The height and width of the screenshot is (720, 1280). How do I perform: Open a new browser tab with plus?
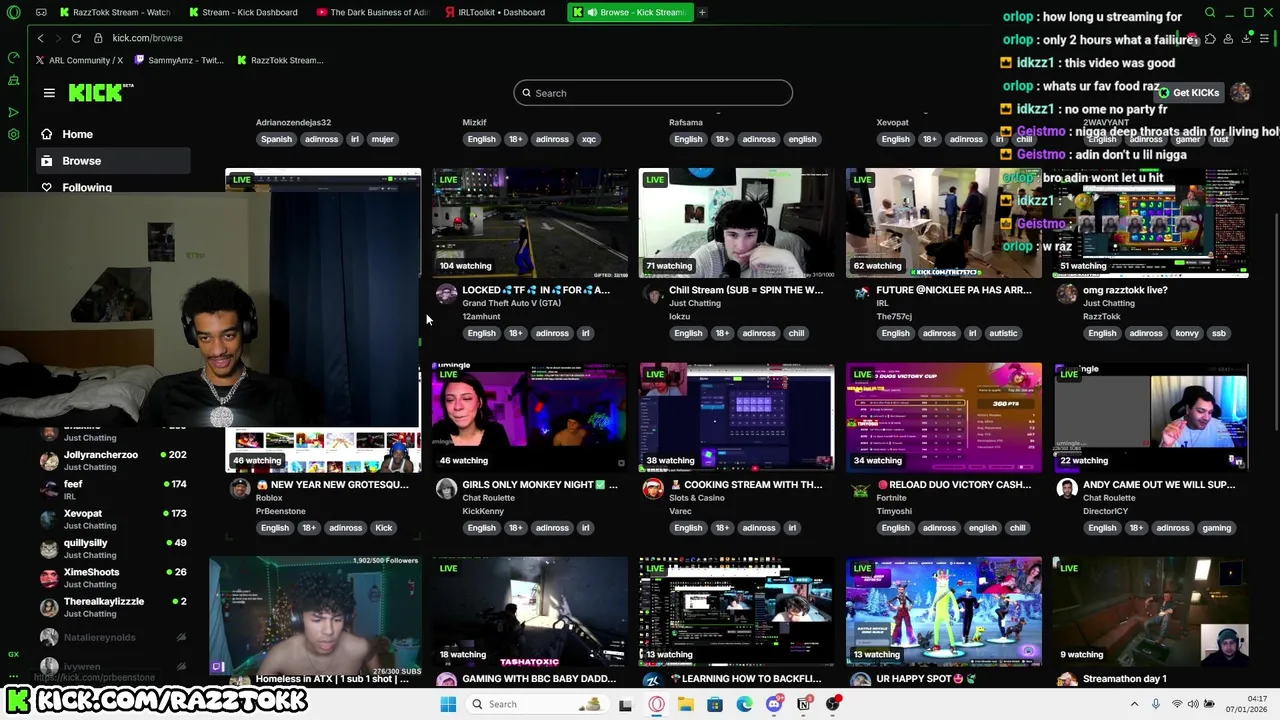pyautogui.click(x=702, y=12)
